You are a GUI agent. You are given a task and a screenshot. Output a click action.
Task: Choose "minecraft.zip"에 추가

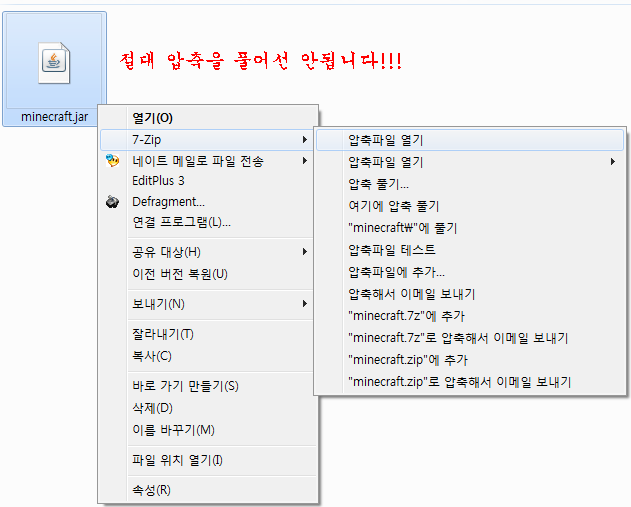470,360
